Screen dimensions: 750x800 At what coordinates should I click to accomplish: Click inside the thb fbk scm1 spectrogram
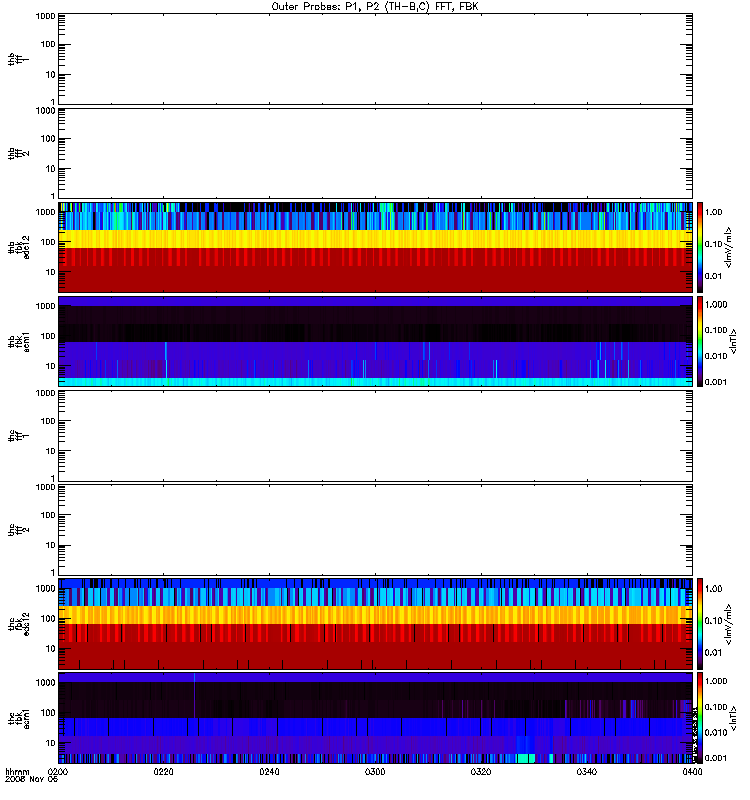tap(375, 341)
